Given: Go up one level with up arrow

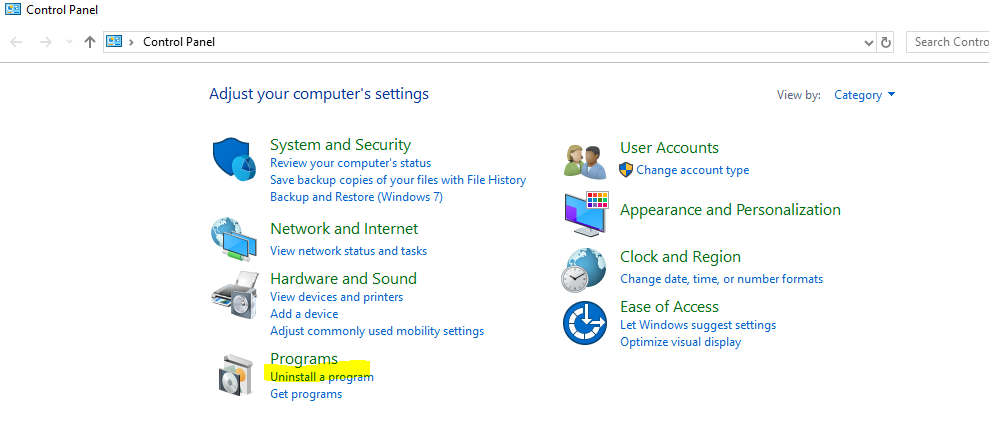Looking at the screenshot, I should (x=90, y=42).
